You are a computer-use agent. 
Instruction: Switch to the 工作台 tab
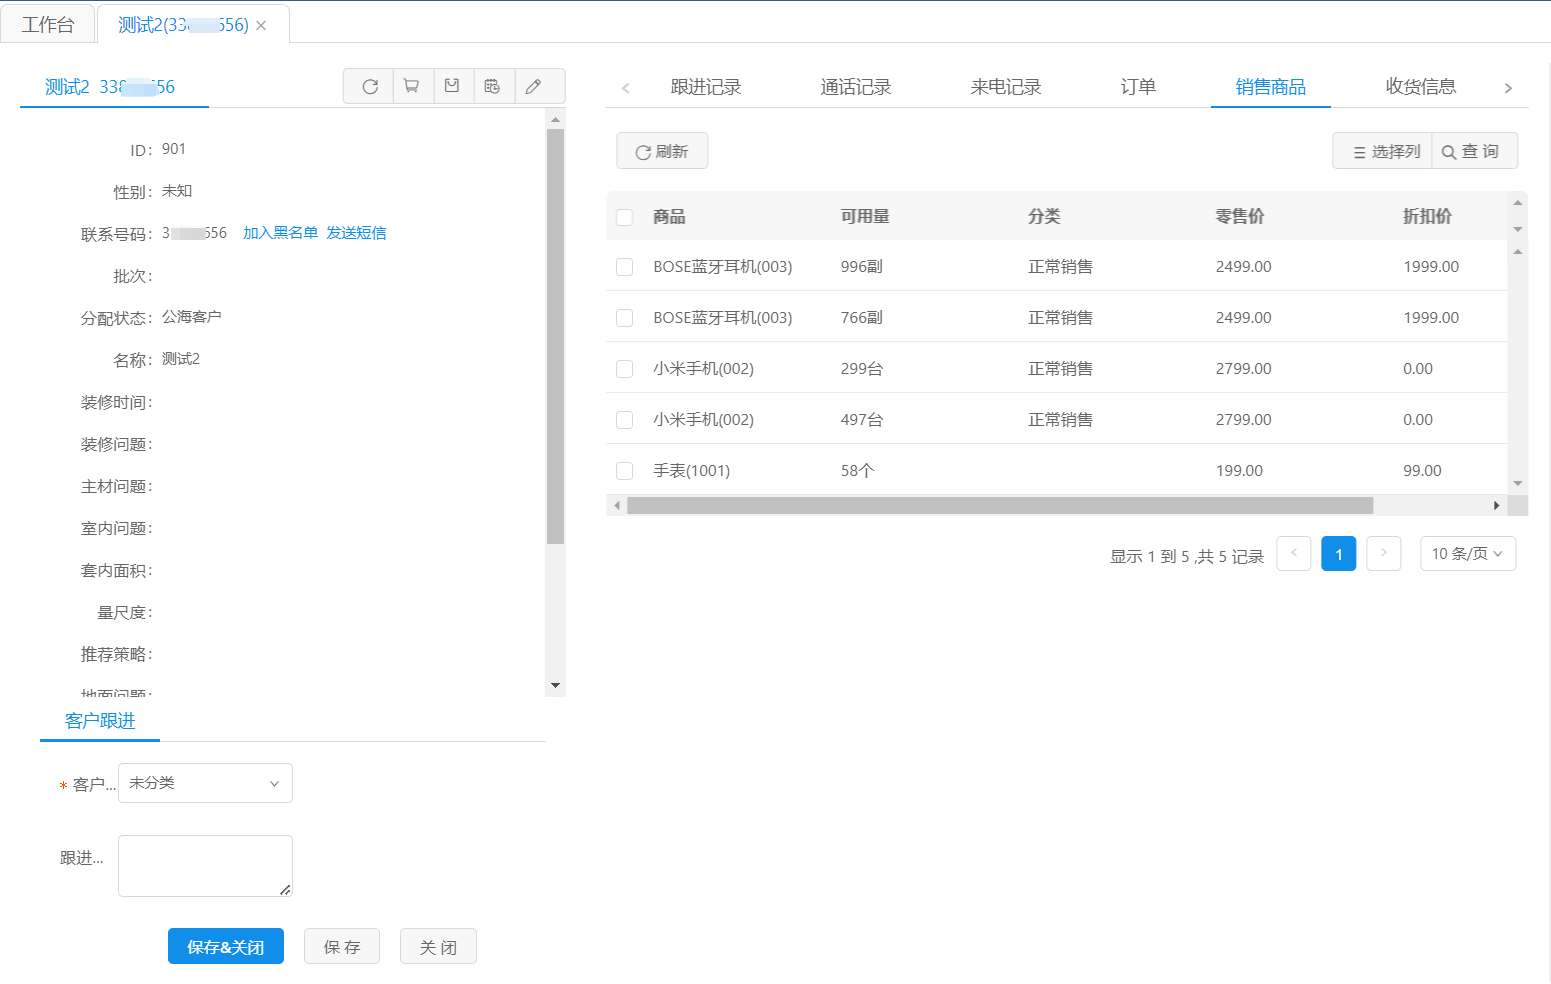click(x=48, y=25)
